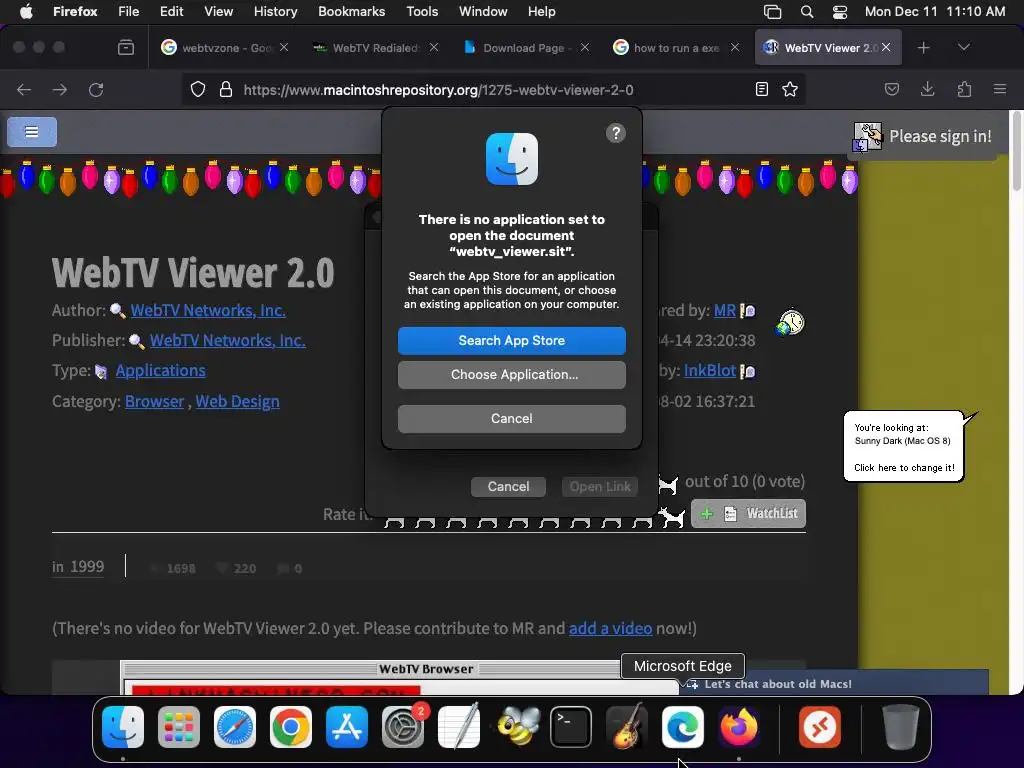Open InkBlot user link
Screen dimensions: 1024x768
[x=709, y=371]
